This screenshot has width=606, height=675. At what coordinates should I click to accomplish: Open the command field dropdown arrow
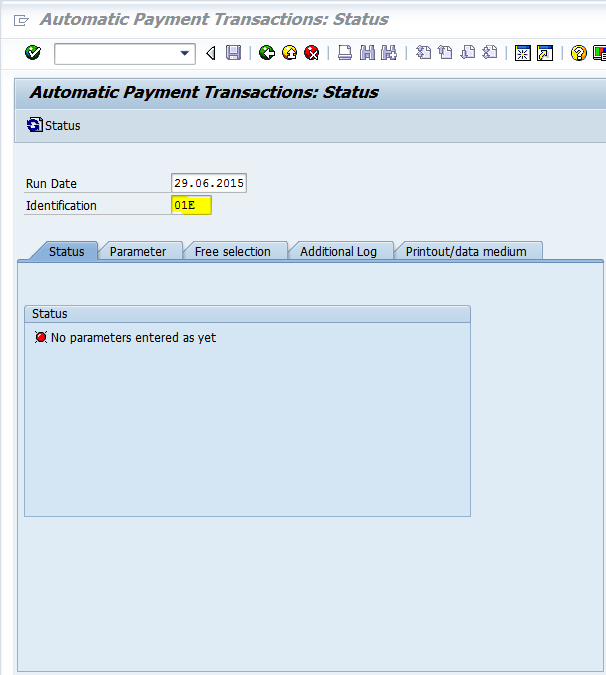185,54
